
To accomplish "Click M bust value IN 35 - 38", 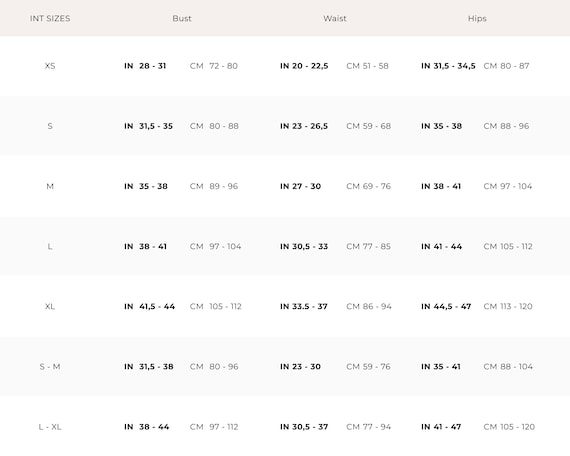I will [x=146, y=186].
